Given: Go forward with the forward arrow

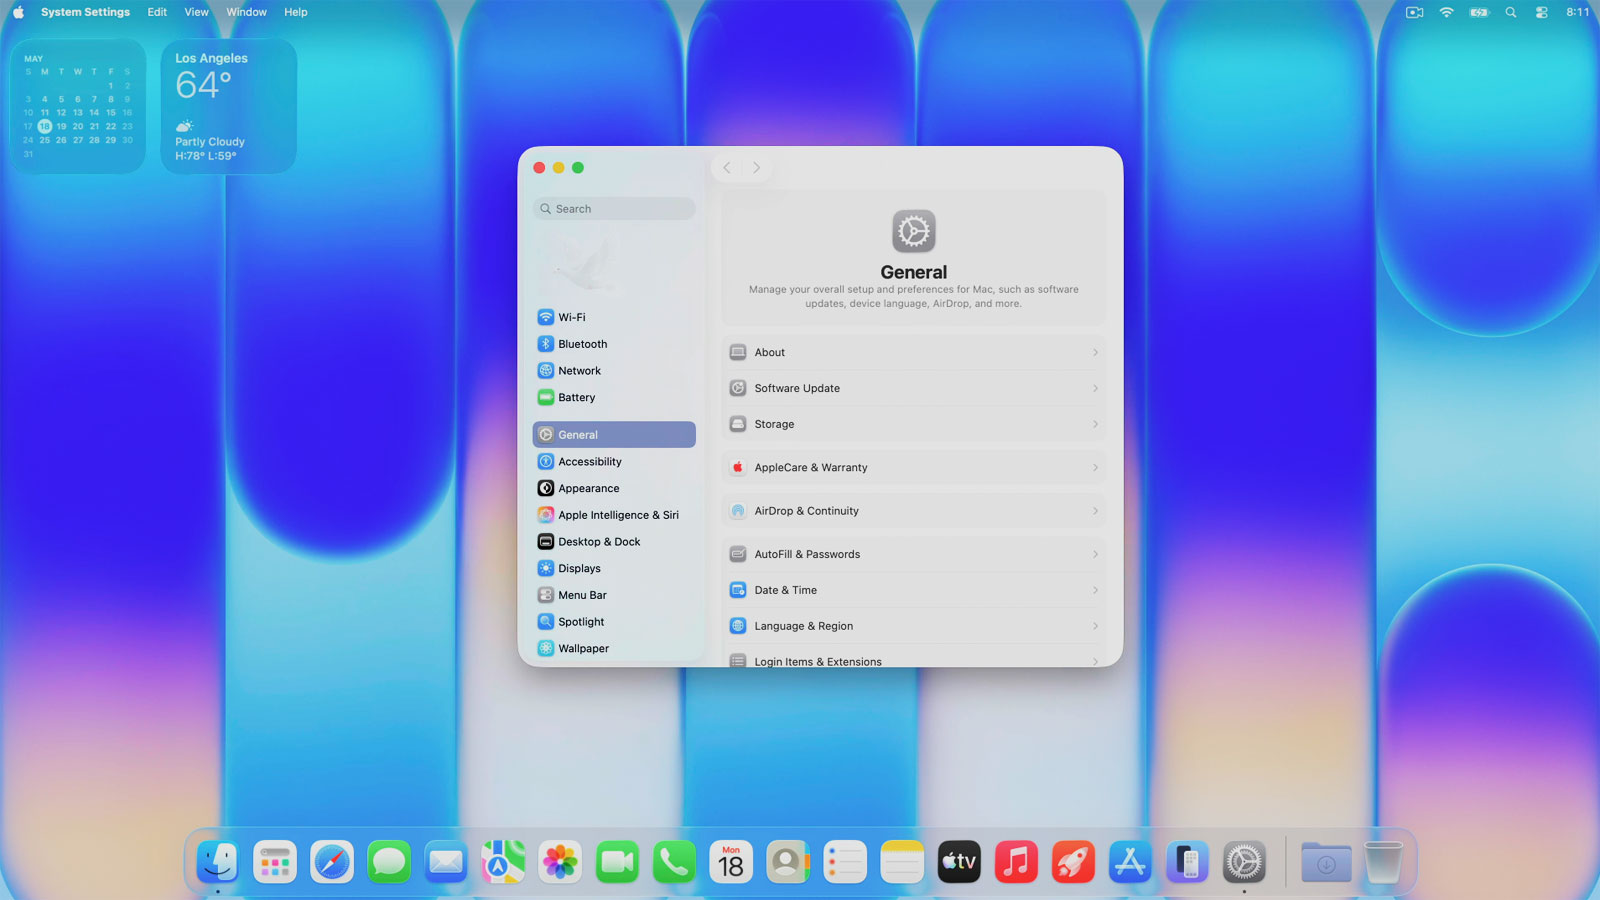Looking at the screenshot, I should pyautogui.click(x=757, y=168).
